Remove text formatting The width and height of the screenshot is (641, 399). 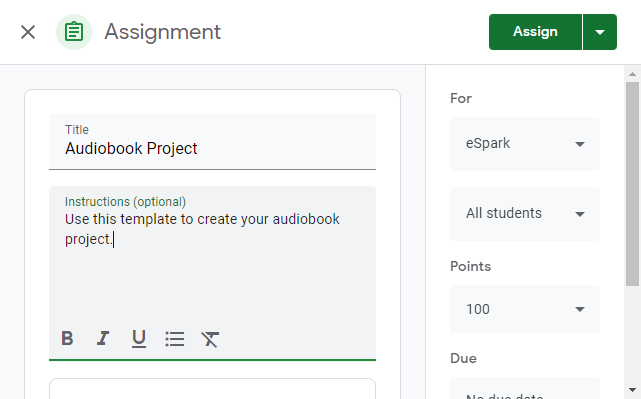click(x=210, y=339)
